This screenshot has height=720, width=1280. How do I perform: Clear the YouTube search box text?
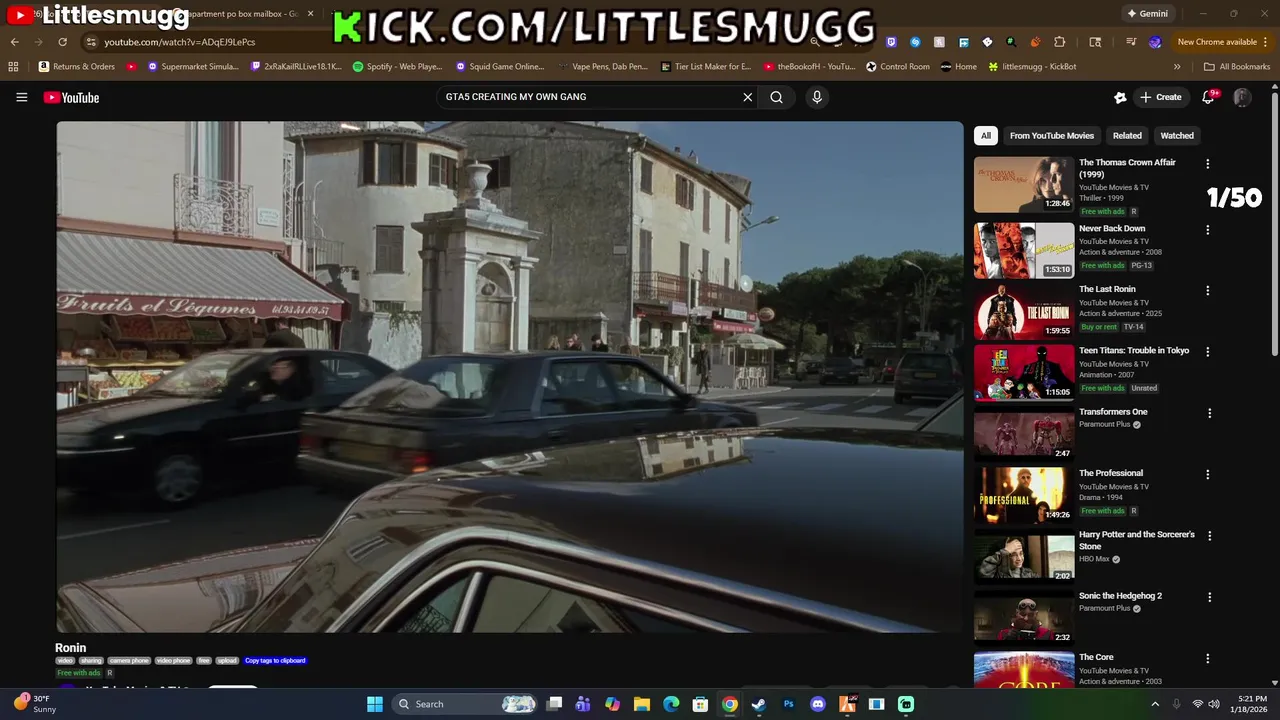pyautogui.click(x=747, y=97)
